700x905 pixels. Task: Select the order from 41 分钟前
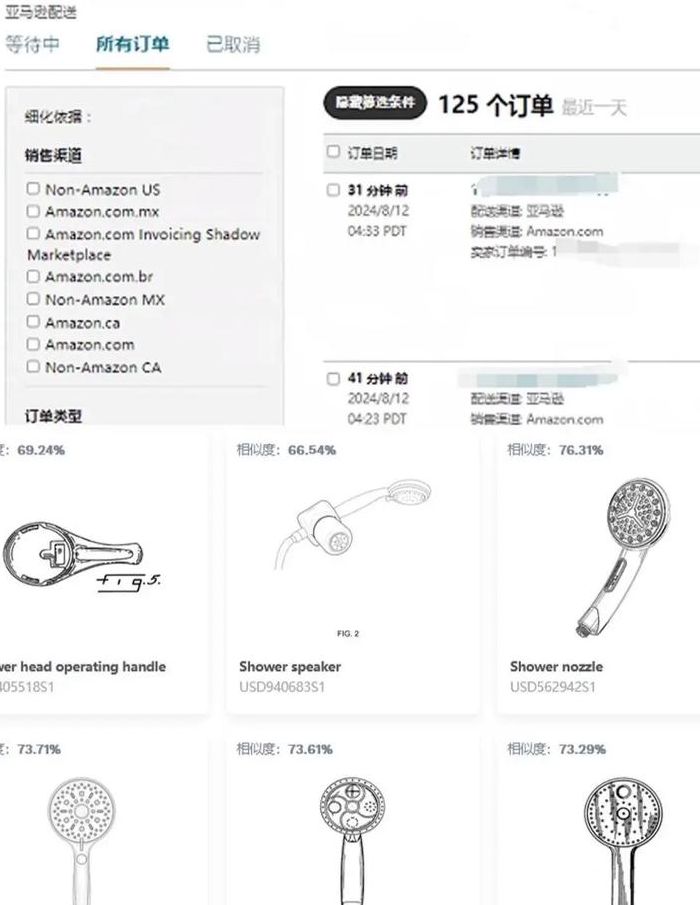333,379
